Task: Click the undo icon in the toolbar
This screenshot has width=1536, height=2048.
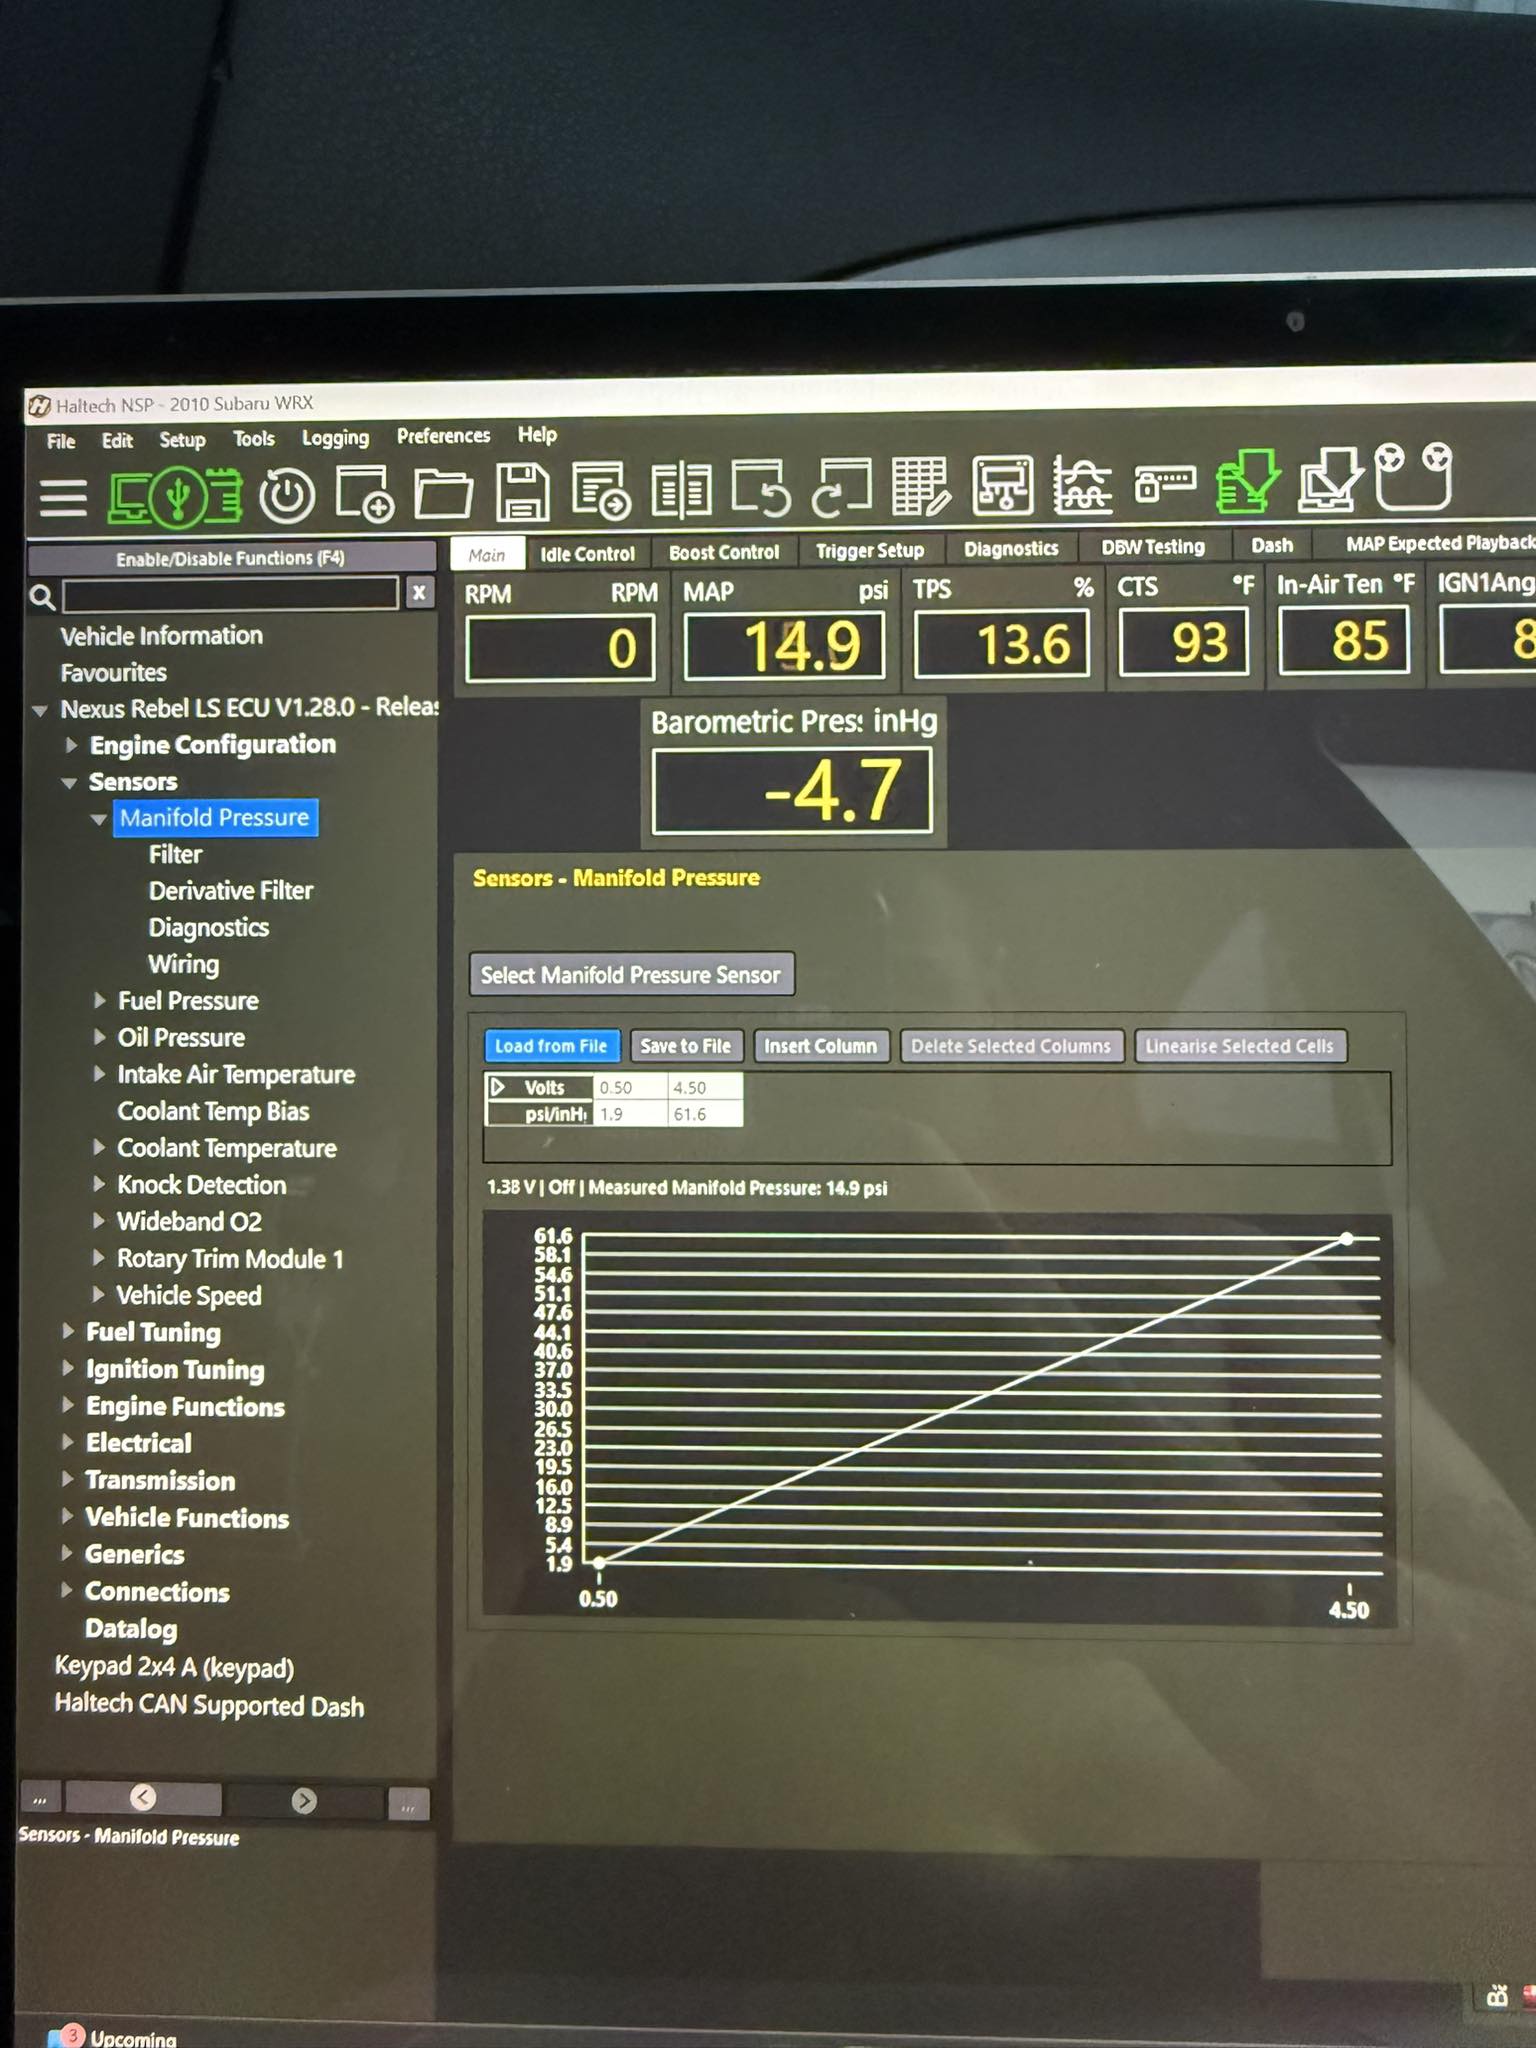Action: 761,488
